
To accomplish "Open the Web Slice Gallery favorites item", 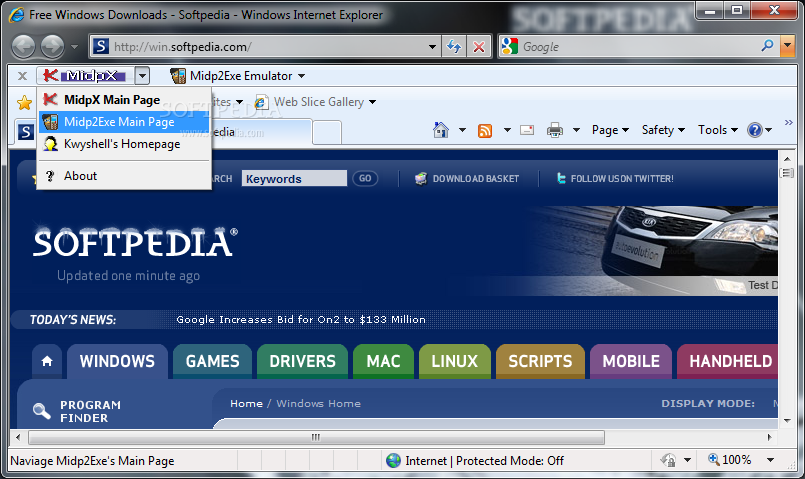I will (x=309, y=102).
